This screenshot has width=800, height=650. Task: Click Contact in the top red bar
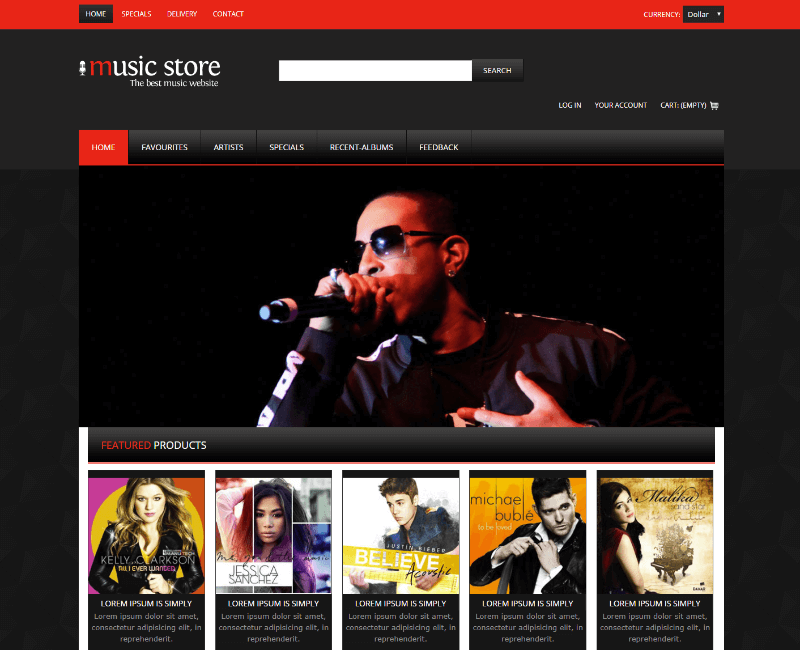click(228, 14)
